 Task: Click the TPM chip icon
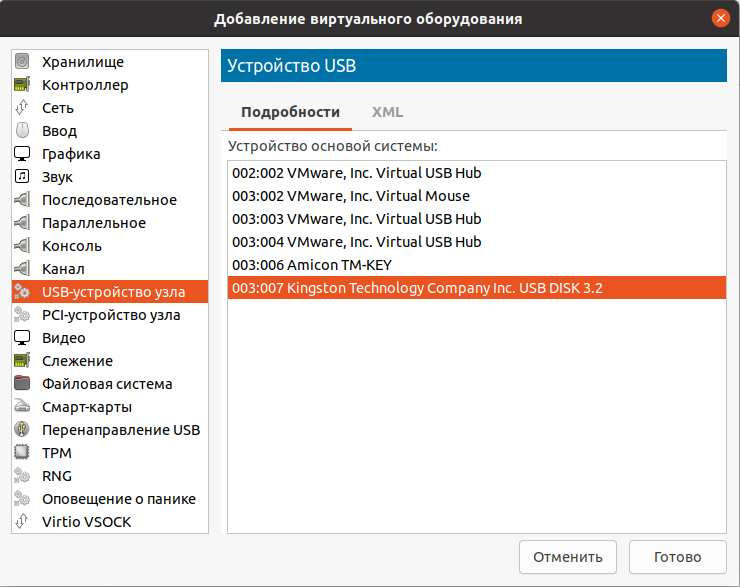pyautogui.click(x=22, y=453)
